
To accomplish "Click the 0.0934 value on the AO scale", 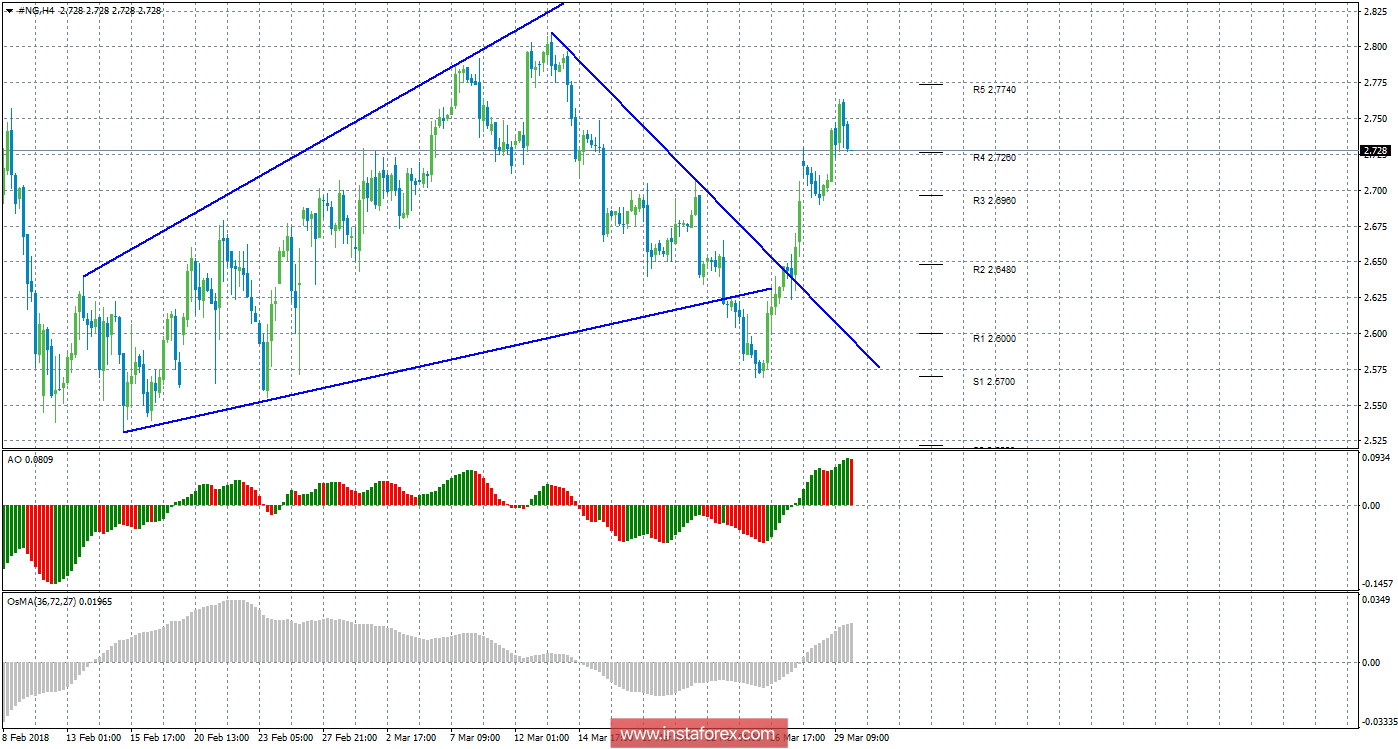I will click(1376, 458).
